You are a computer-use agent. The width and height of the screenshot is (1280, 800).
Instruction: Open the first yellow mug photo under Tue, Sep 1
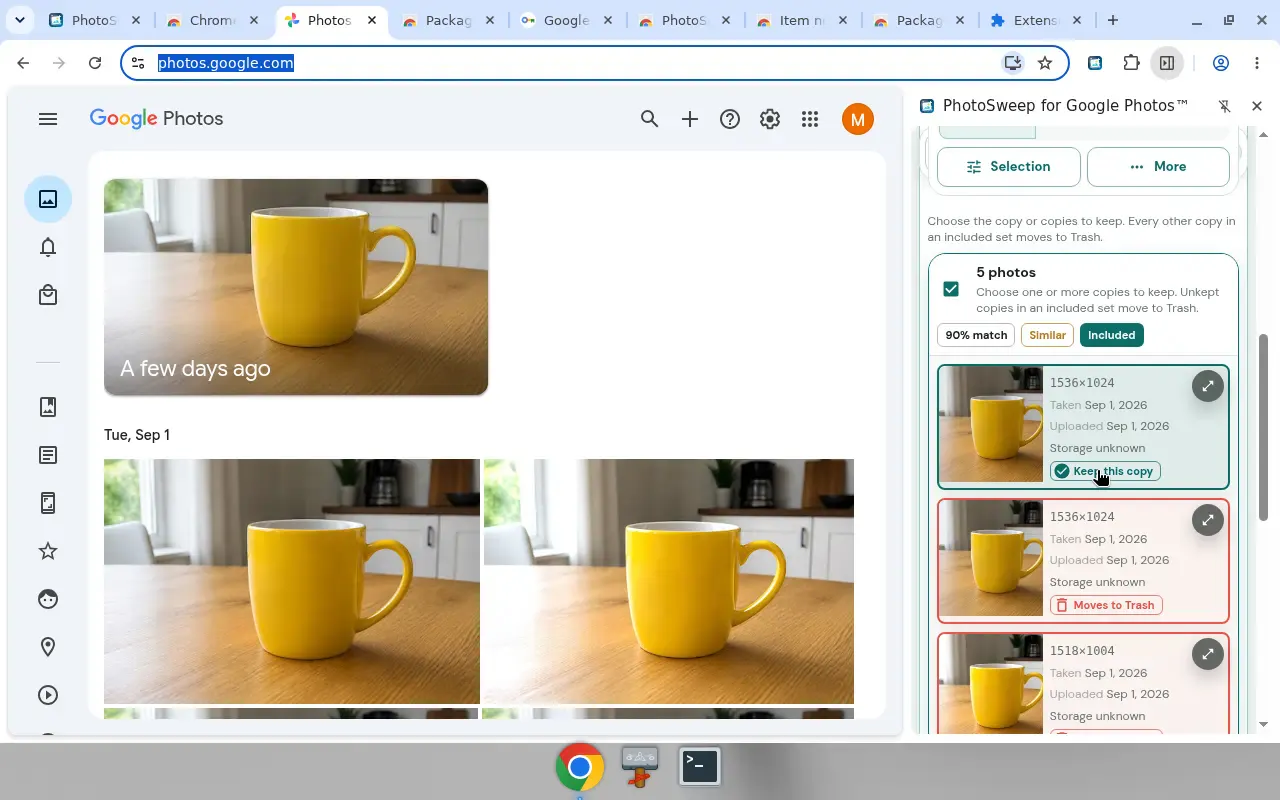coord(292,581)
